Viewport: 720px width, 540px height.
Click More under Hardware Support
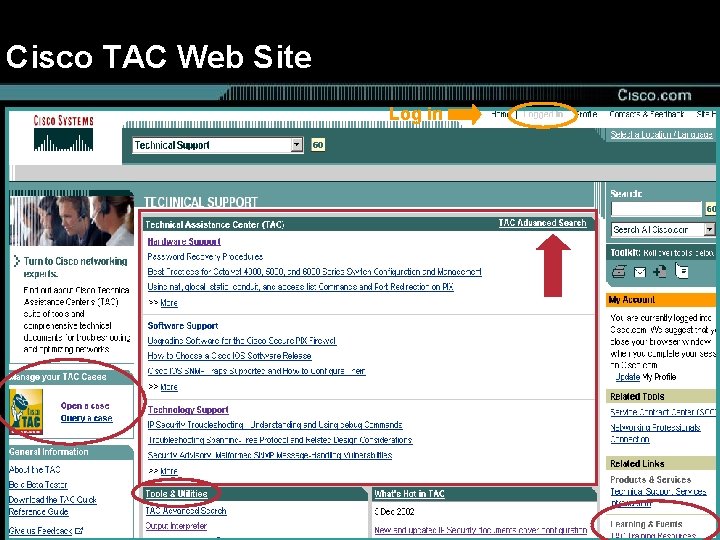click(x=169, y=303)
